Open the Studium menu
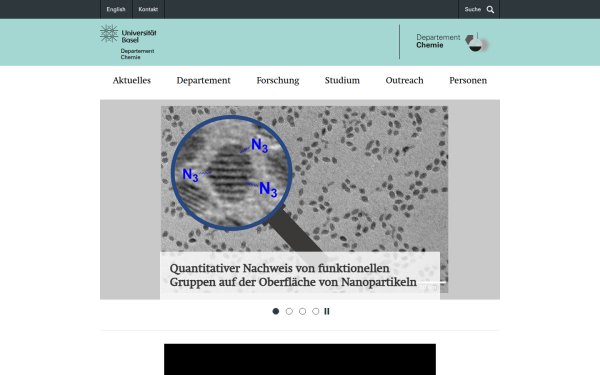600x375 pixels. click(x=342, y=80)
